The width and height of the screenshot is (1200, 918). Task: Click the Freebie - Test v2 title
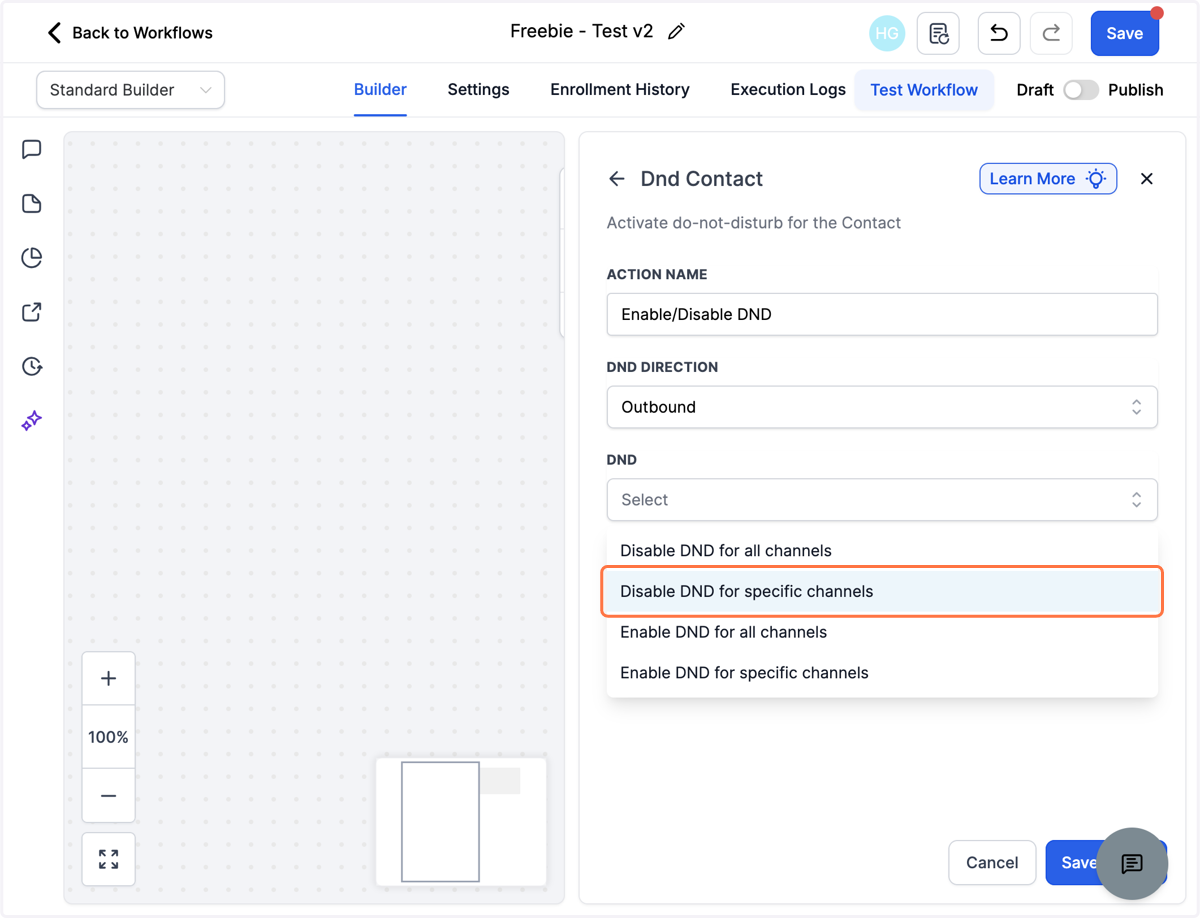point(581,31)
